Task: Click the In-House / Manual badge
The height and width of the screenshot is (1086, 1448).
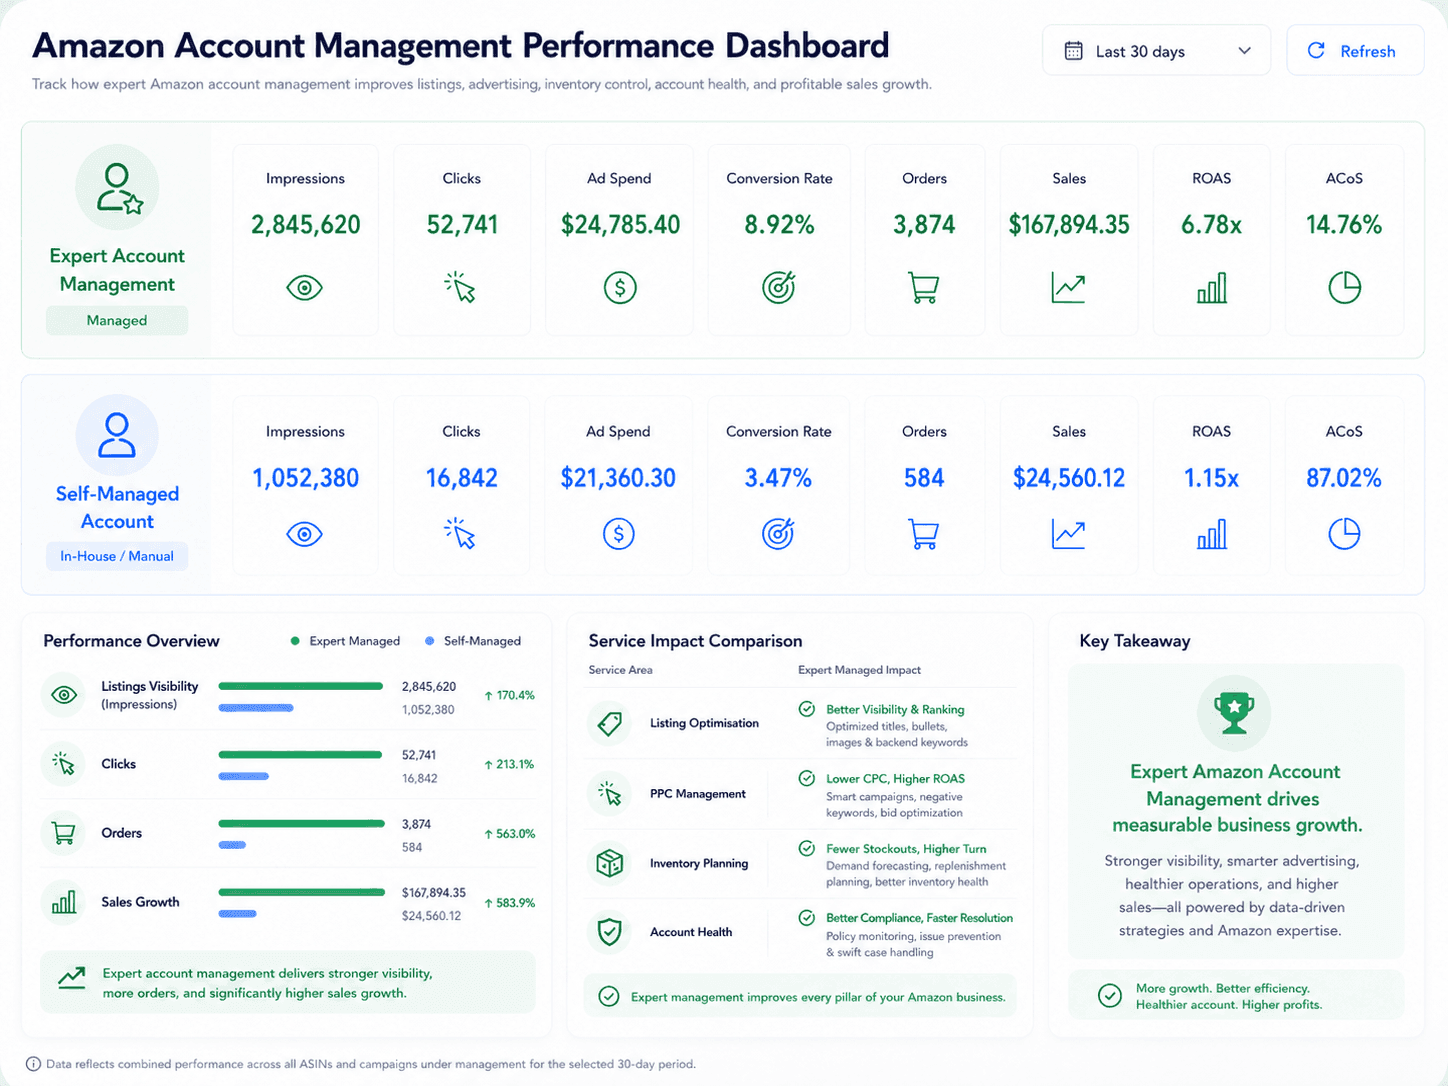Action: tap(117, 556)
